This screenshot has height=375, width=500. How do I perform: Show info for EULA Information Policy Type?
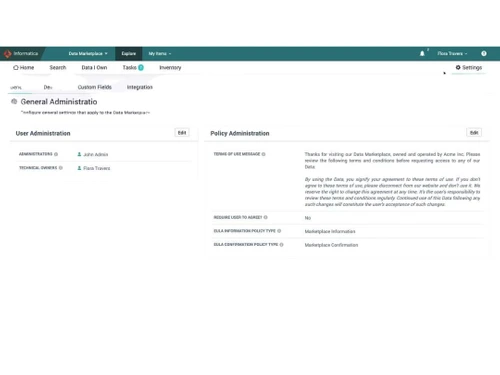[279, 231]
